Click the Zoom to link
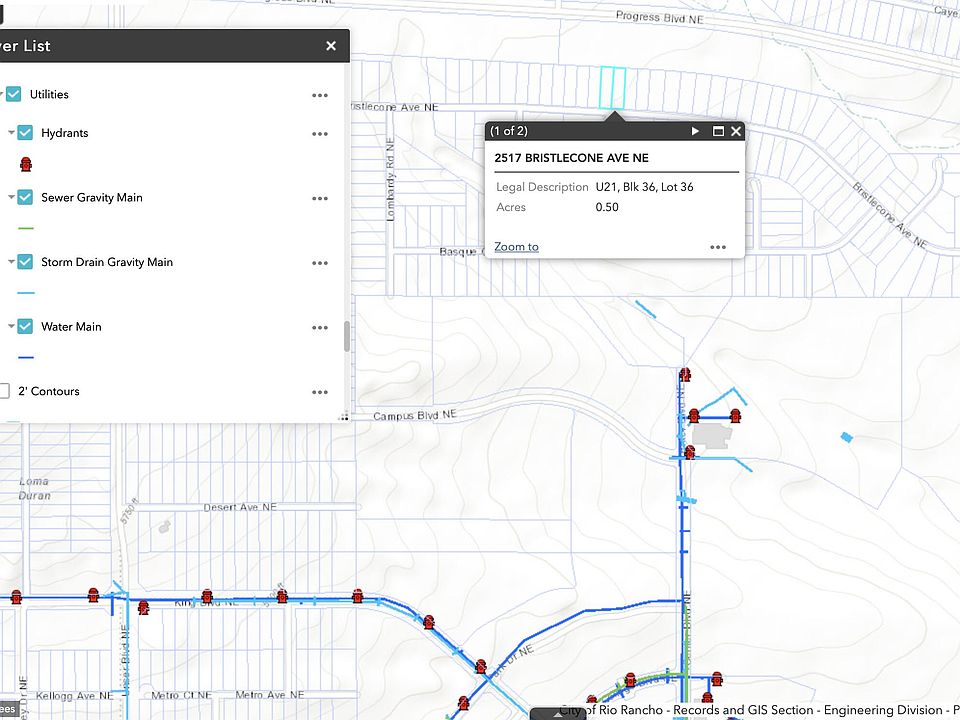960x720 pixels. click(x=516, y=247)
